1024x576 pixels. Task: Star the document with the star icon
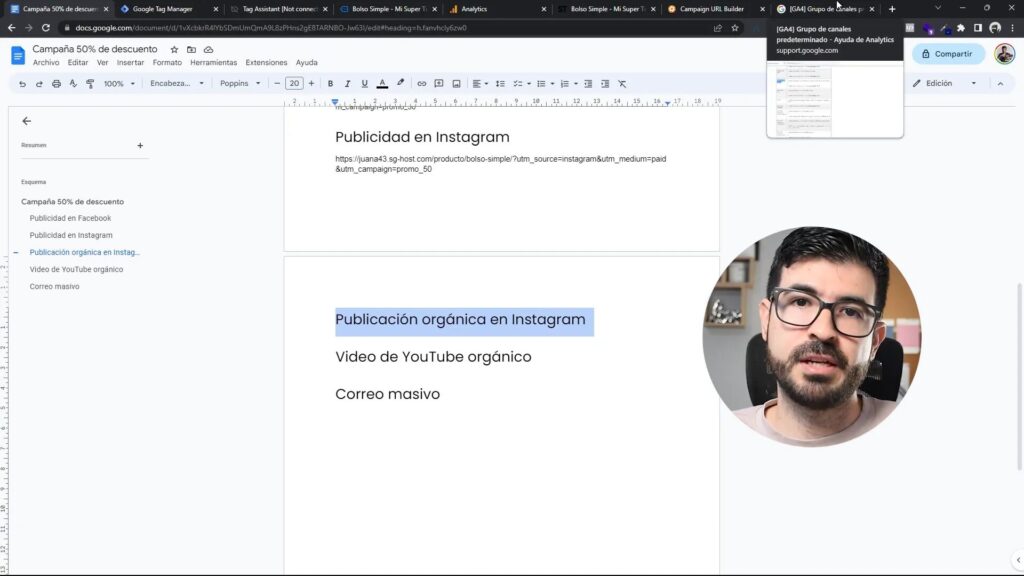tap(174, 50)
